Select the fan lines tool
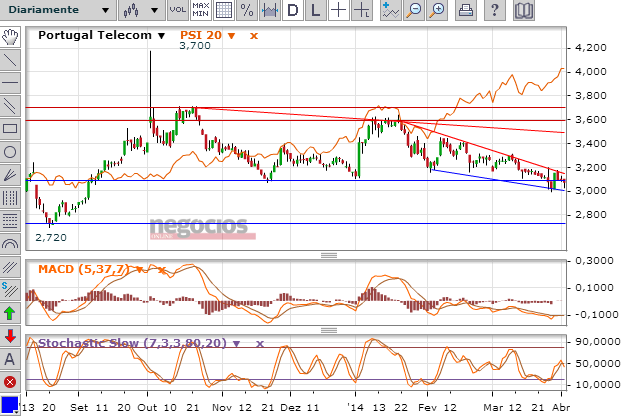Screen dimensions: 625x417 click(x=10, y=175)
